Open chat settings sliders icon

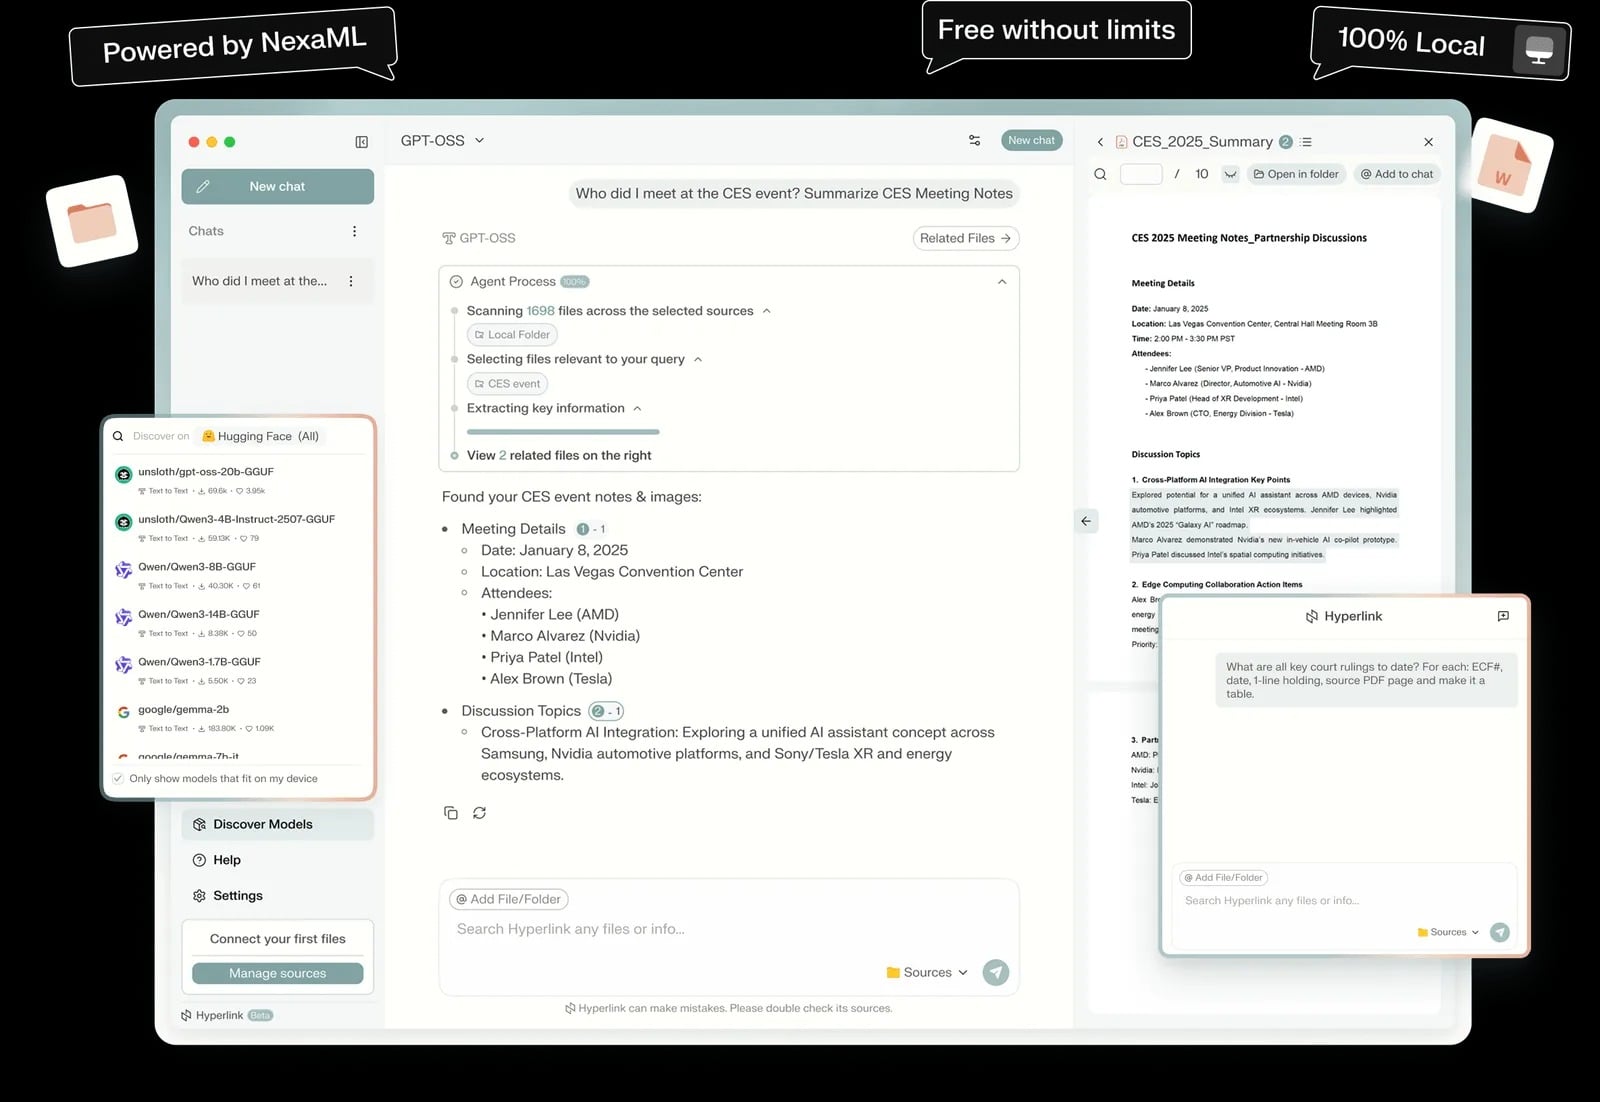tap(974, 141)
